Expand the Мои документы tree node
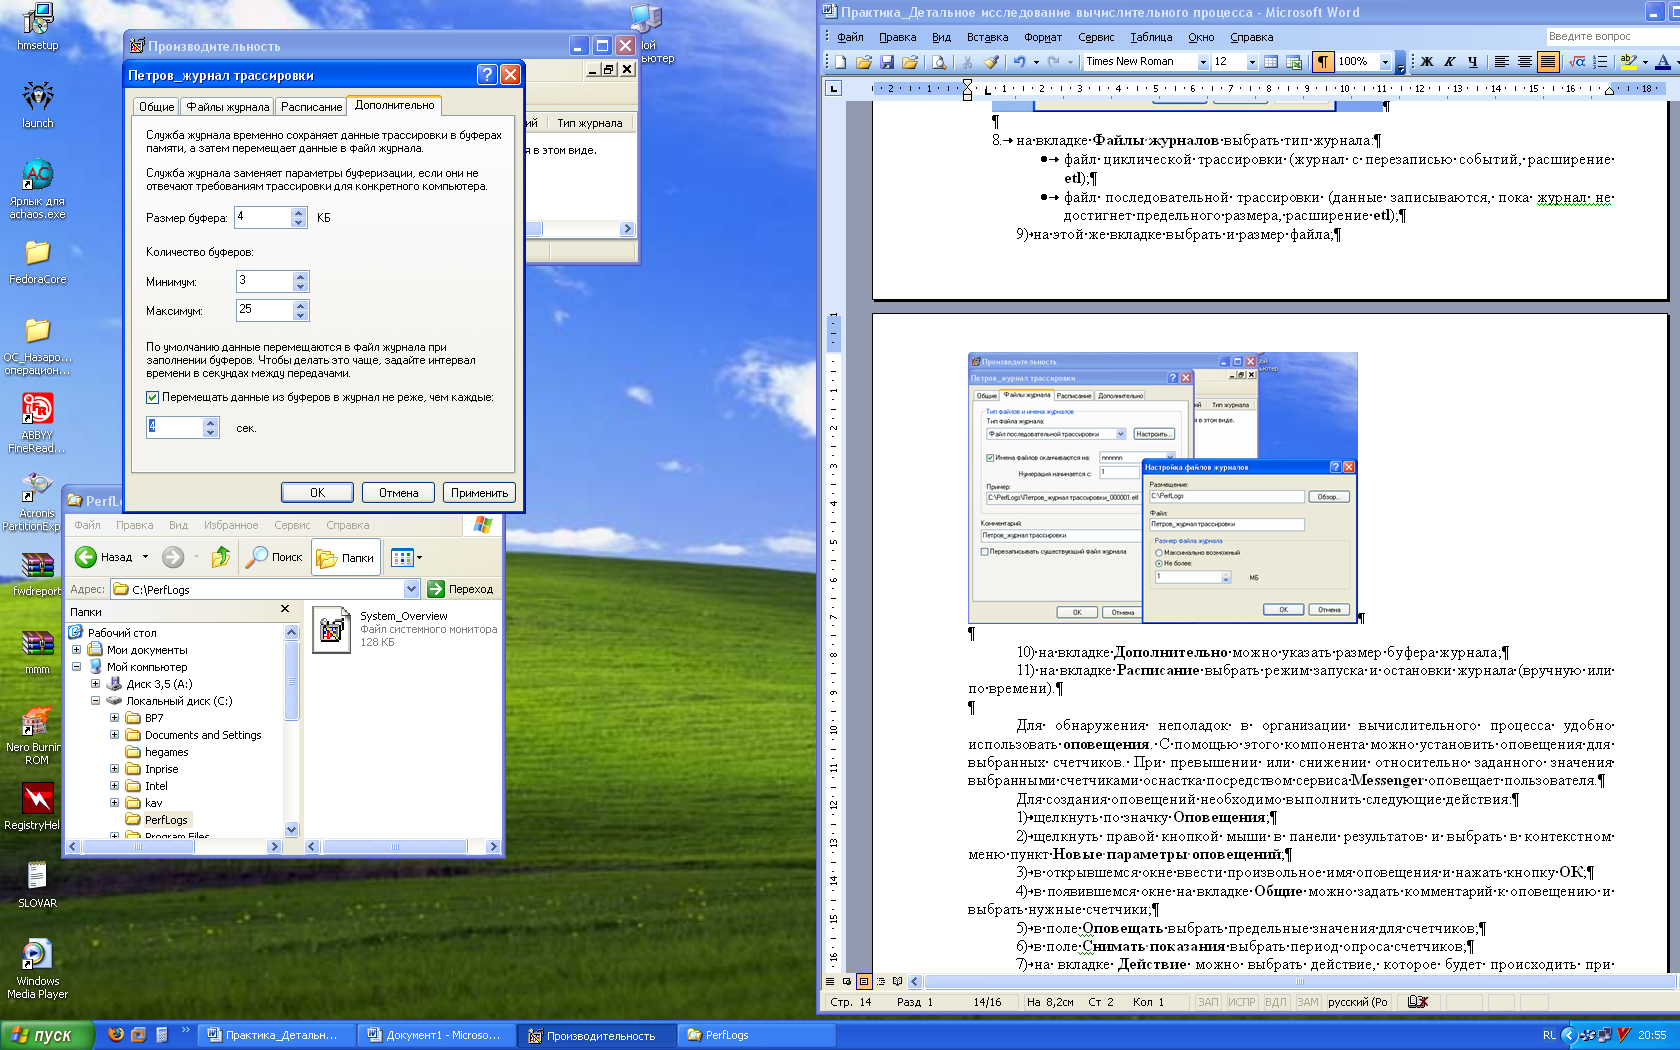This screenshot has width=1680, height=1050. click(76, 650)
